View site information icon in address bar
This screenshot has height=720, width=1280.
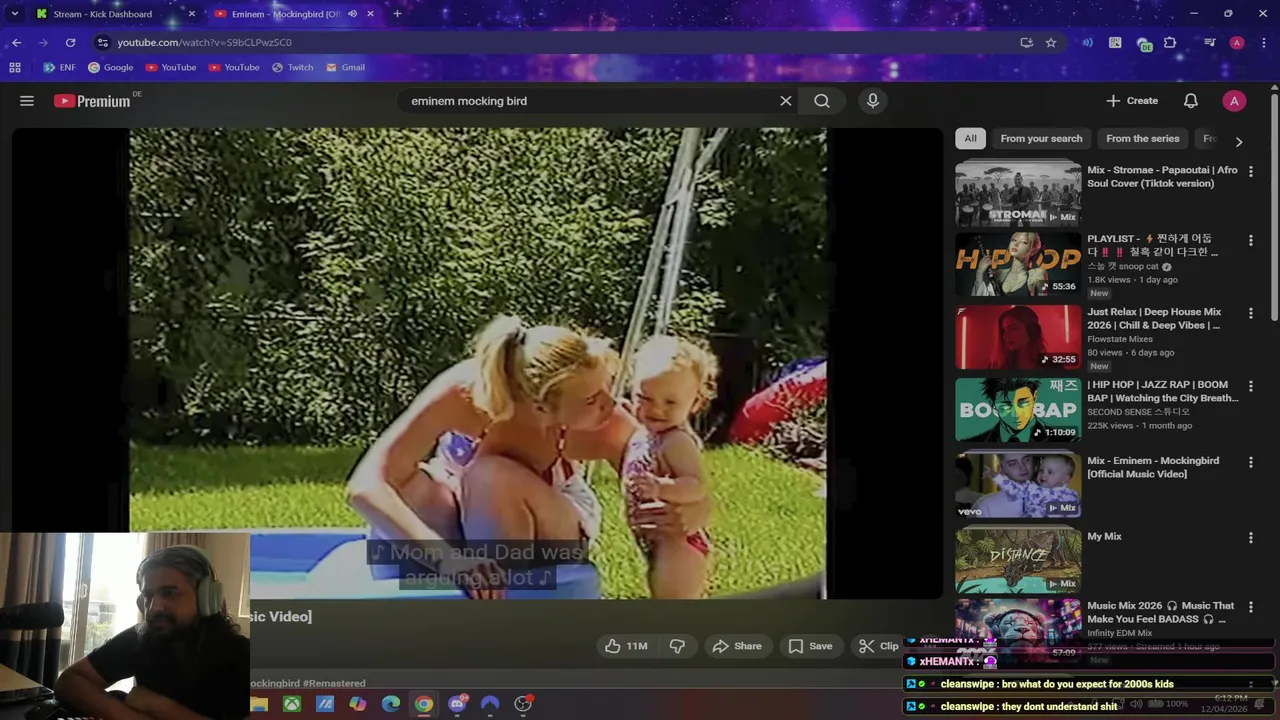click(102, 42)
